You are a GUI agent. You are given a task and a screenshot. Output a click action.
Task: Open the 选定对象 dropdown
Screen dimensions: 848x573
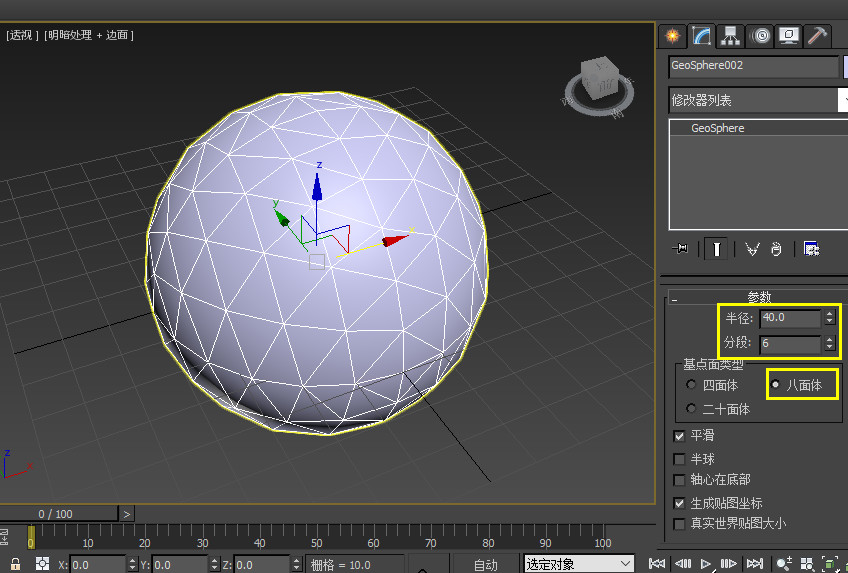579,565
